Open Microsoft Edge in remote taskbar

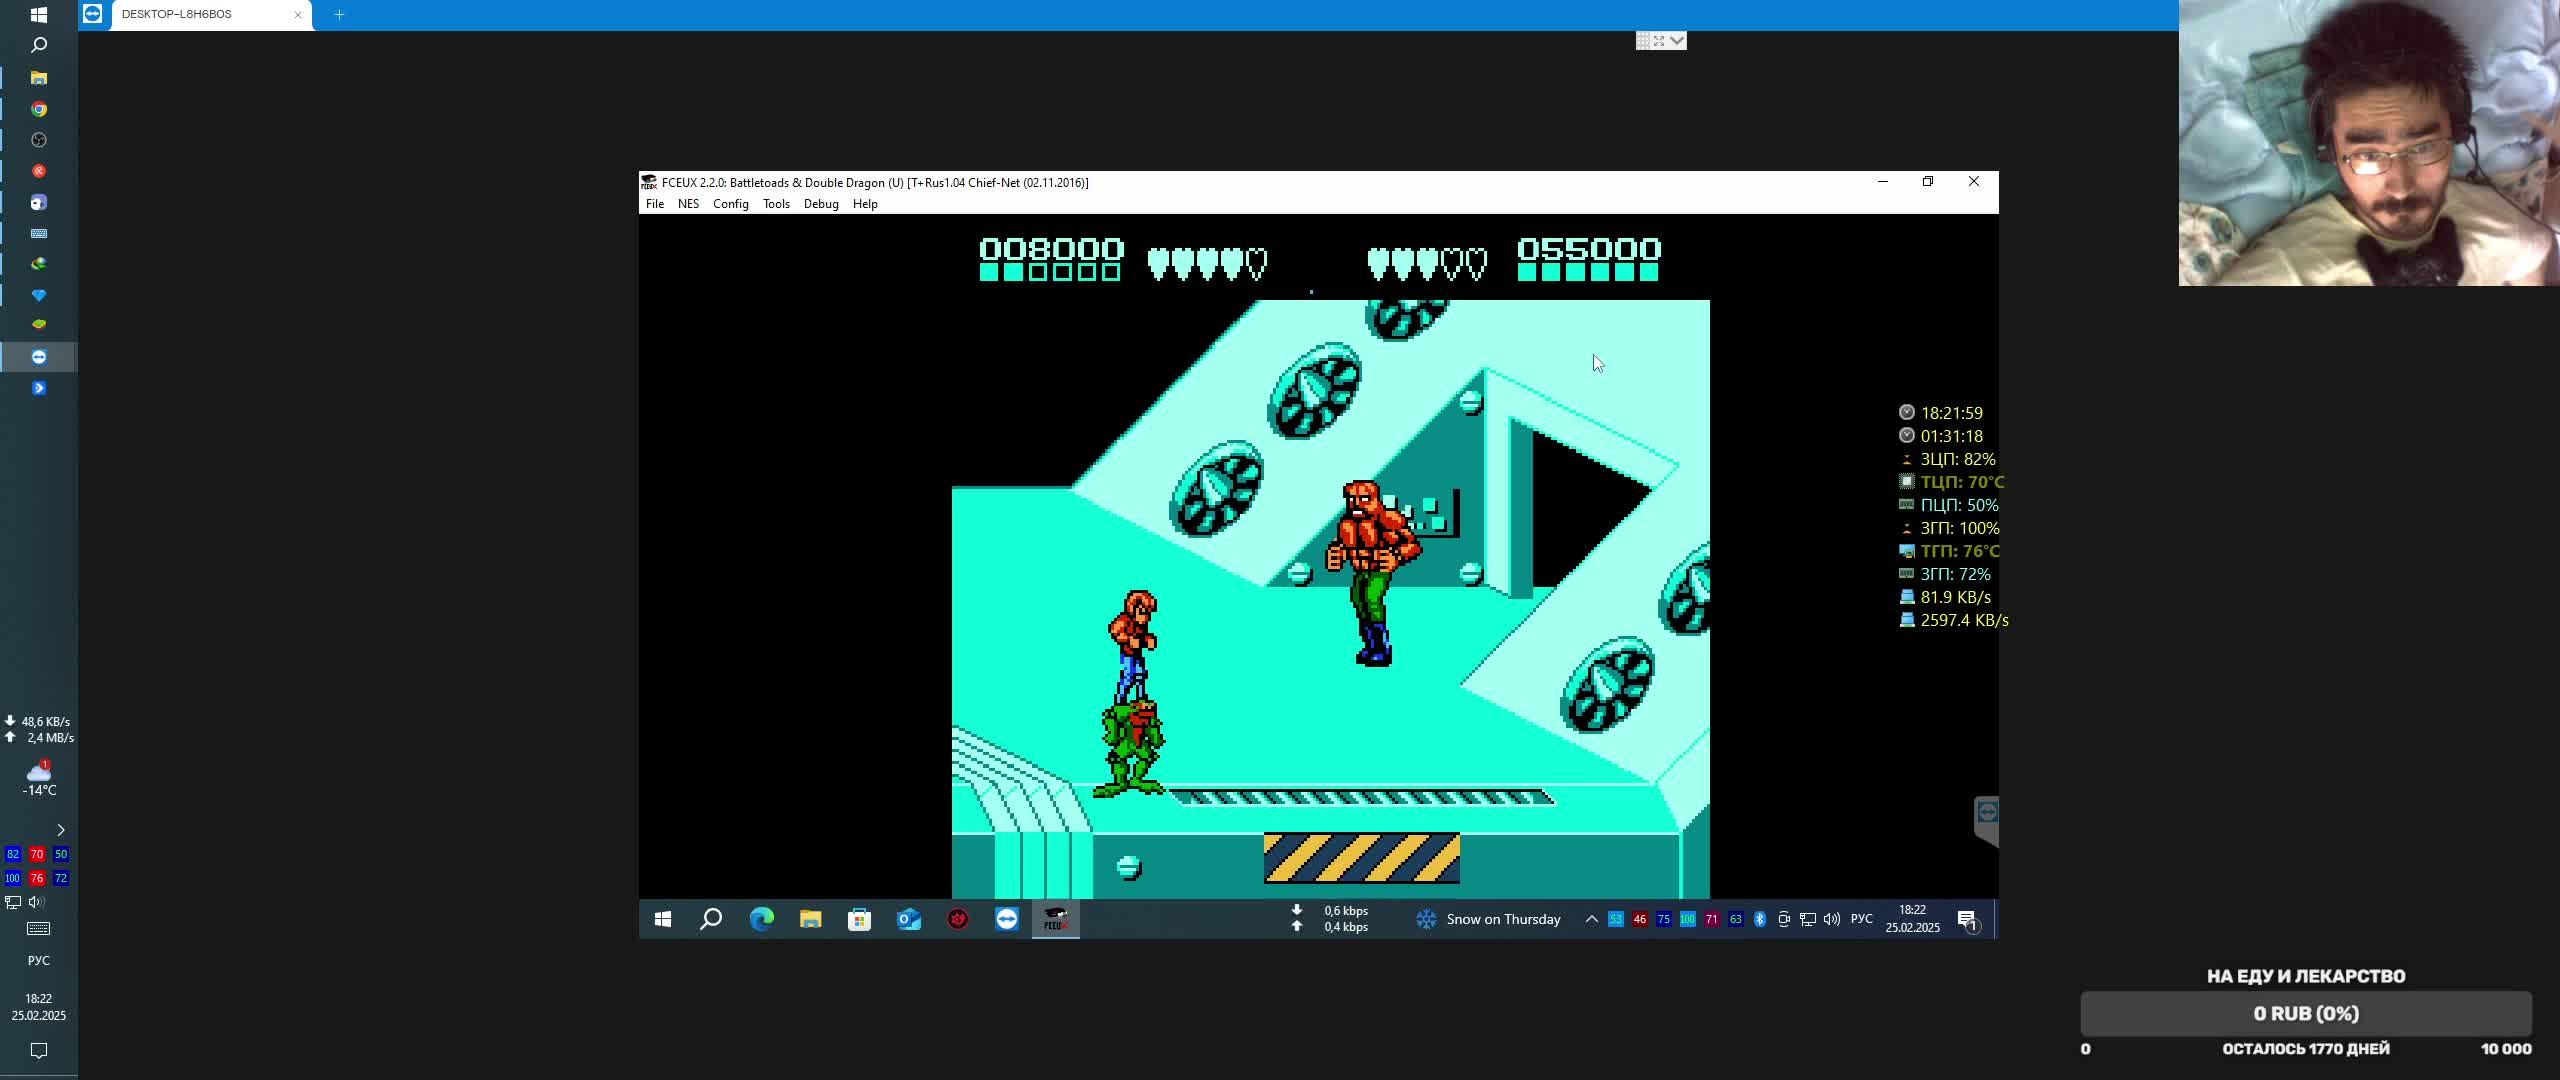point(761,919)
